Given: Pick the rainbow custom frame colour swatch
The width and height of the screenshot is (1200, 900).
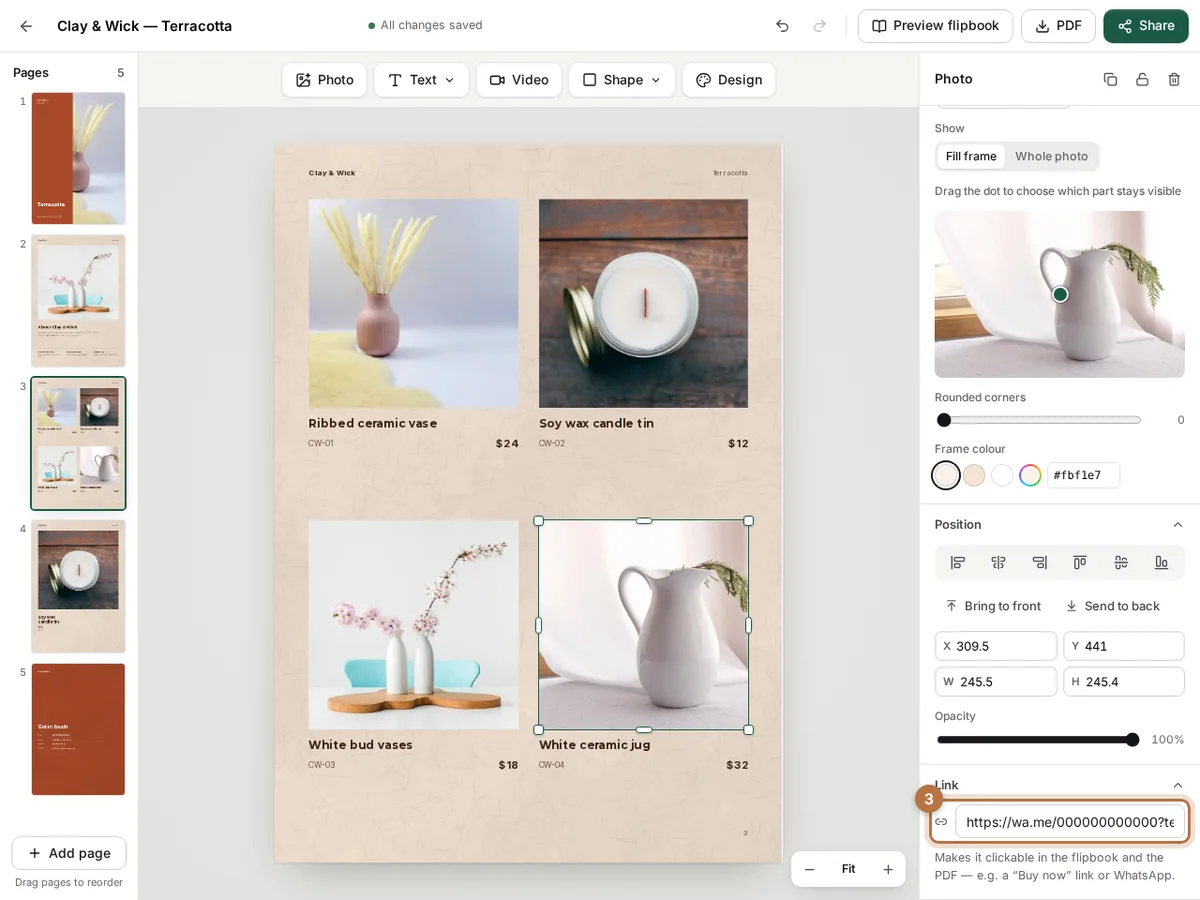Looking at the screenshot, I should point(1030,475).
